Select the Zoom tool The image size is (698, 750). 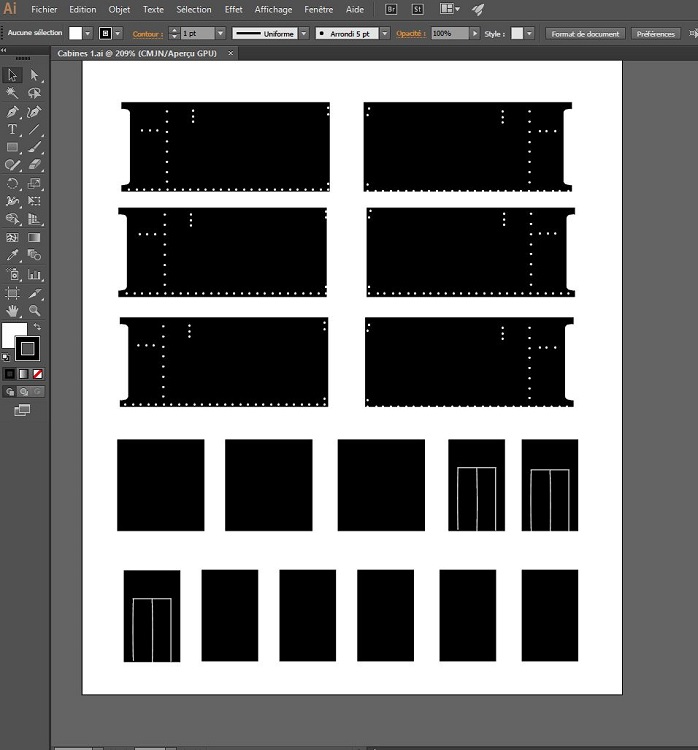35,311
